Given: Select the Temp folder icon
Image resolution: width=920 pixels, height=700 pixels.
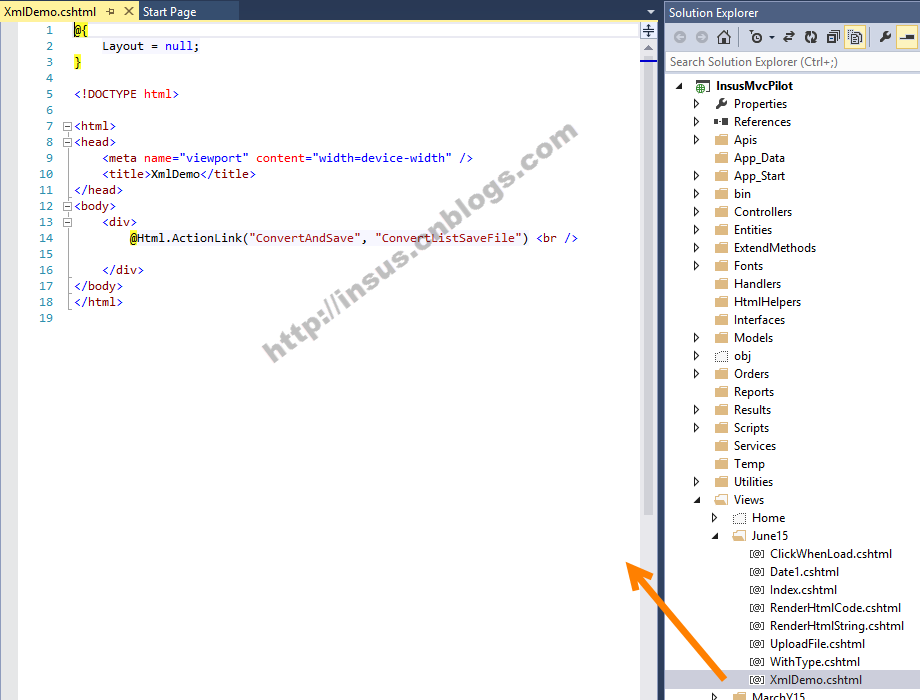Looking at the screenshot, I should [x=721, y=464].
